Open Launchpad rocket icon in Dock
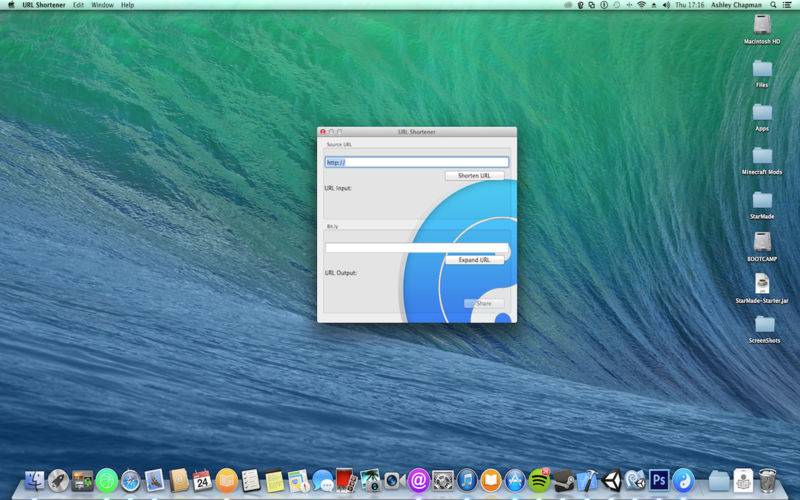The width and height of the screenshot is (800, 500). tap(58, 481)
